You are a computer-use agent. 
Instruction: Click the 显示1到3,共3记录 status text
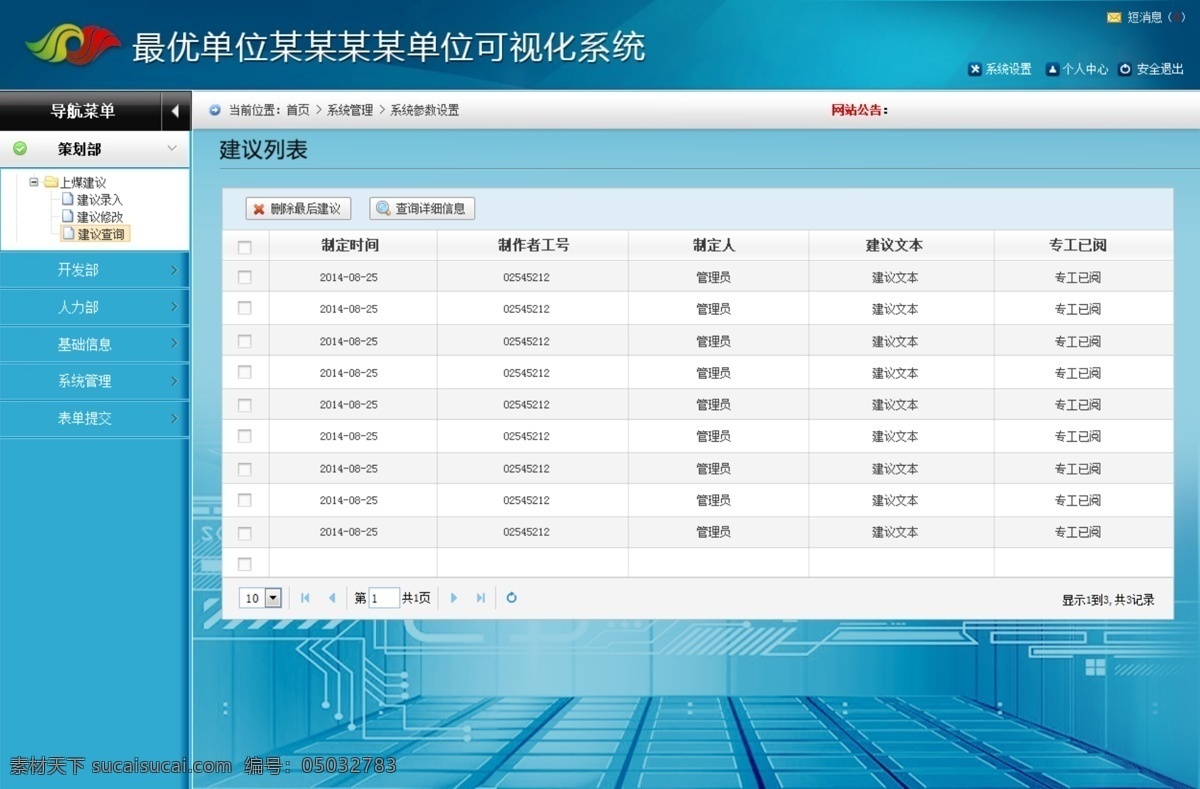click(1108, 600)
